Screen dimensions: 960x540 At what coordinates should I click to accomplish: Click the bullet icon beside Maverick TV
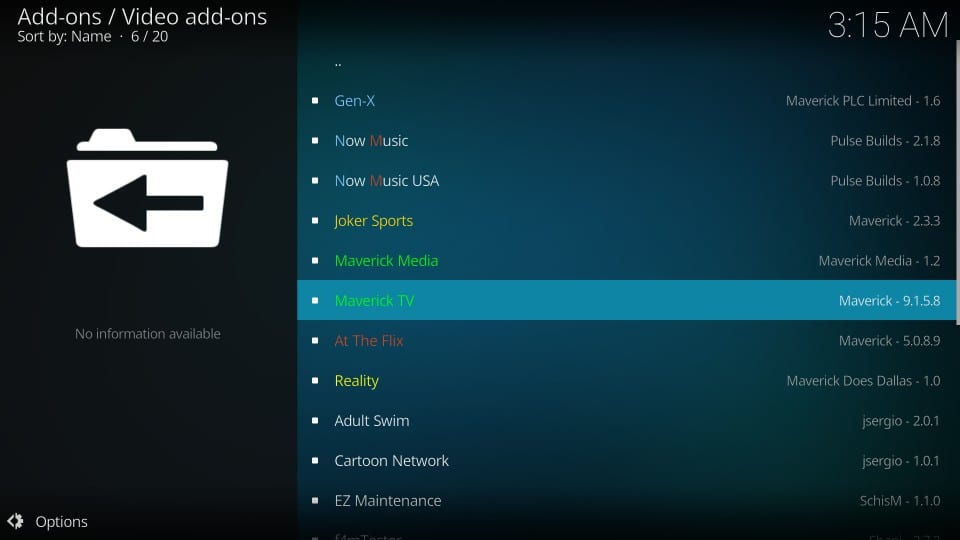315,300
